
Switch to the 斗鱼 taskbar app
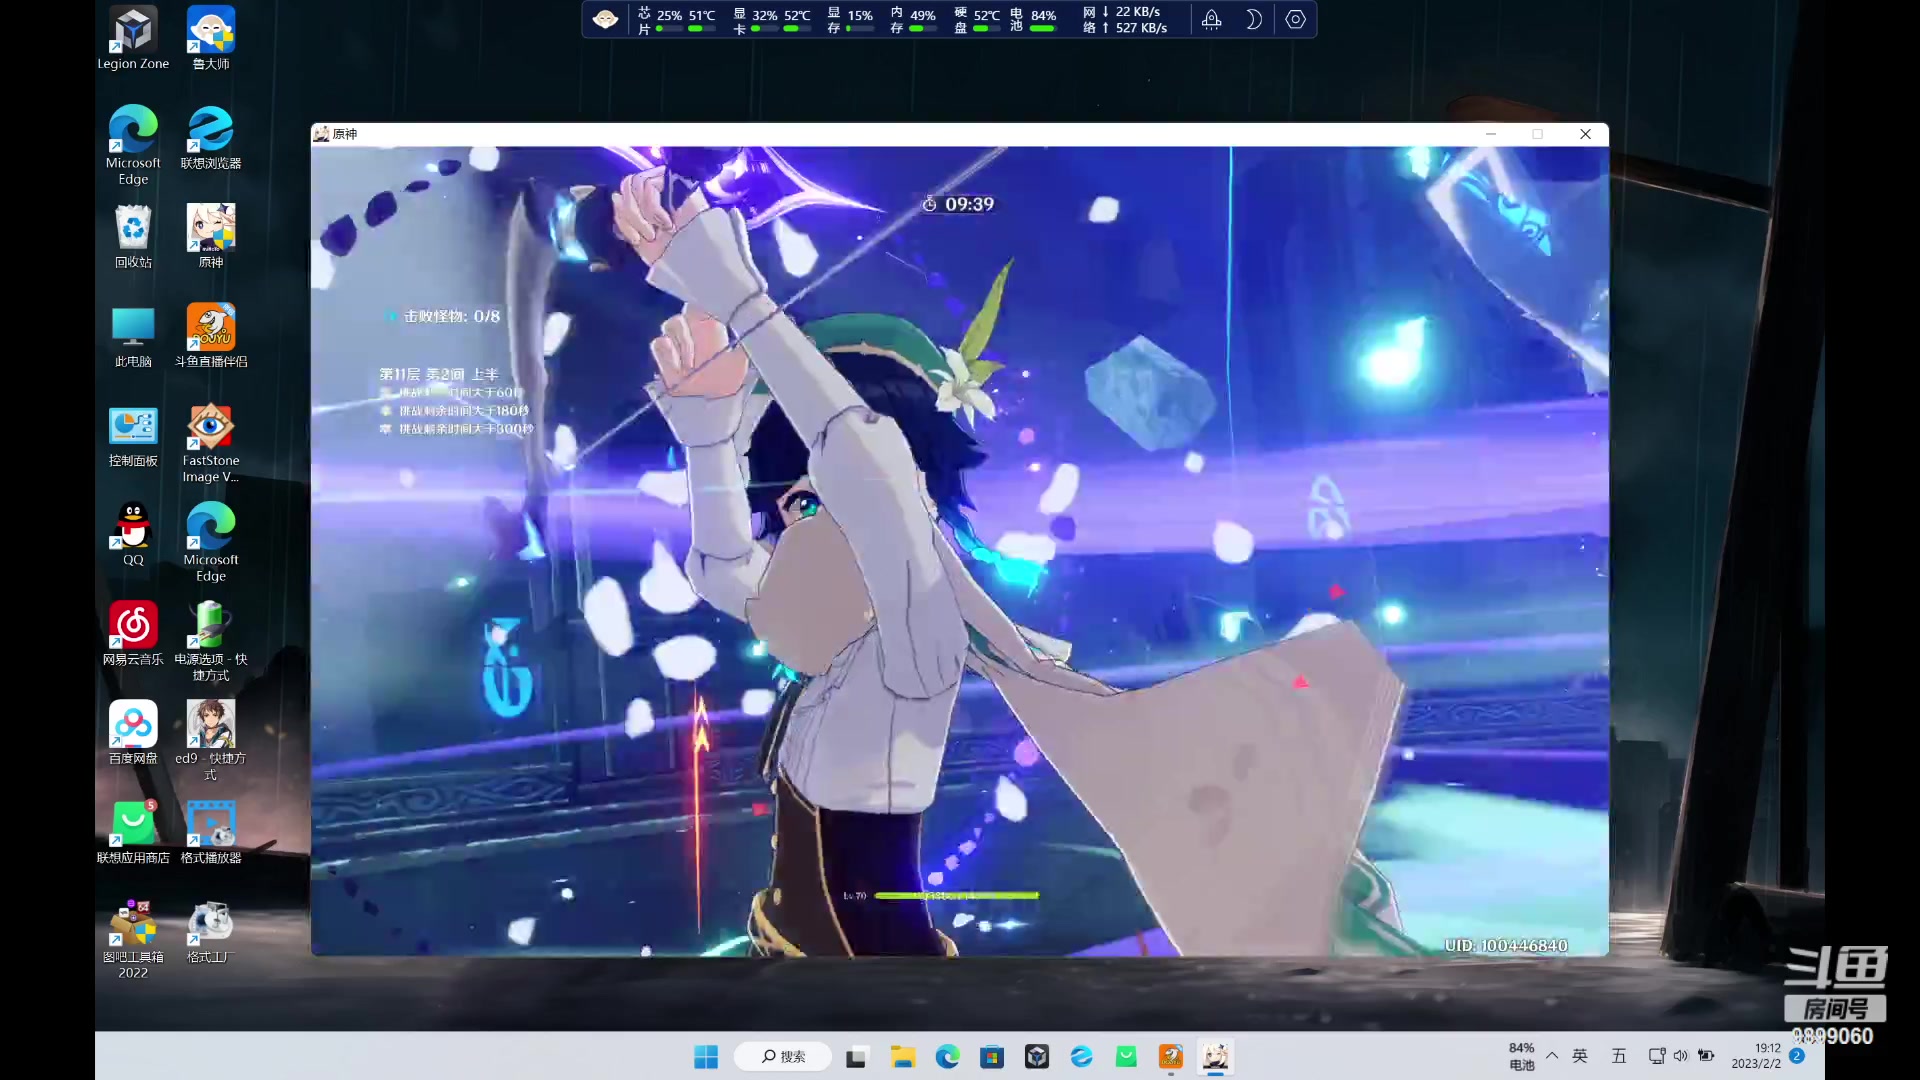1171,1057
